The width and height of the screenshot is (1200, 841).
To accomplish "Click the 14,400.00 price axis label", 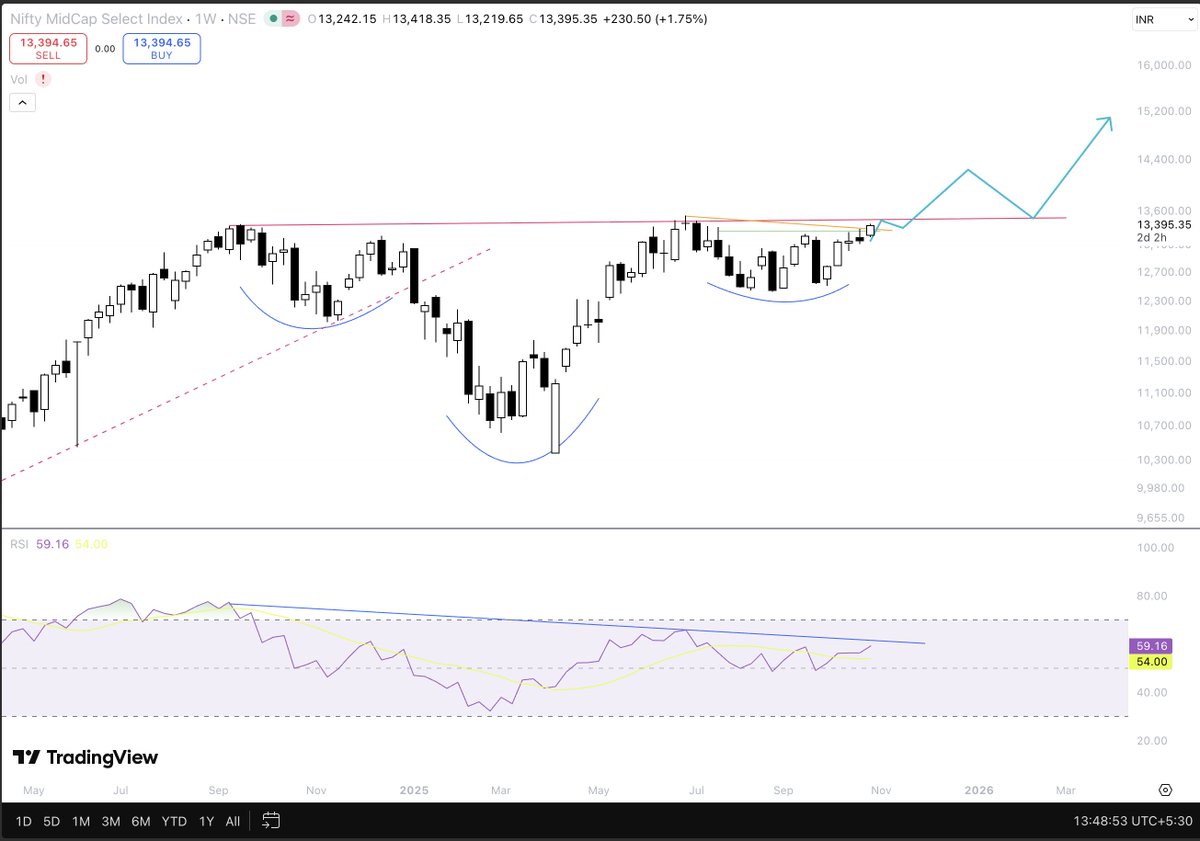I will click(1165, 159).
